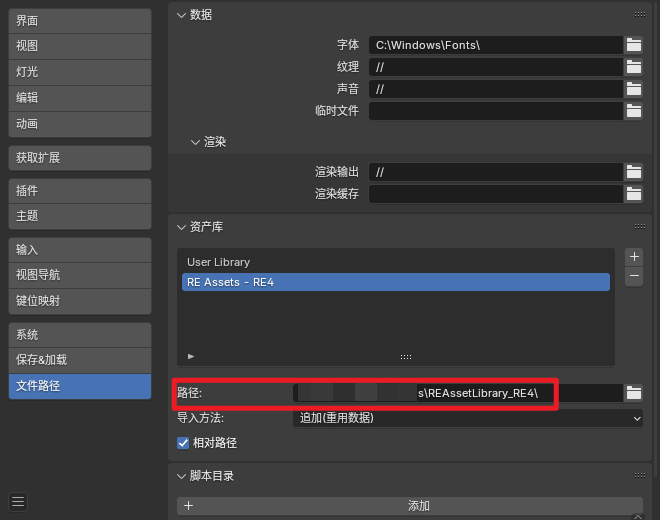Collapse the 渲染 subpanel
Screen dimensions: 660x520
tap(195, 142)
